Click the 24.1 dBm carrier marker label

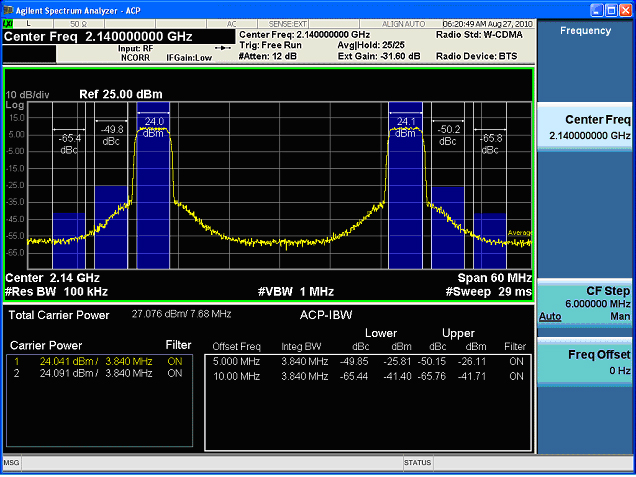click(406, 127)
